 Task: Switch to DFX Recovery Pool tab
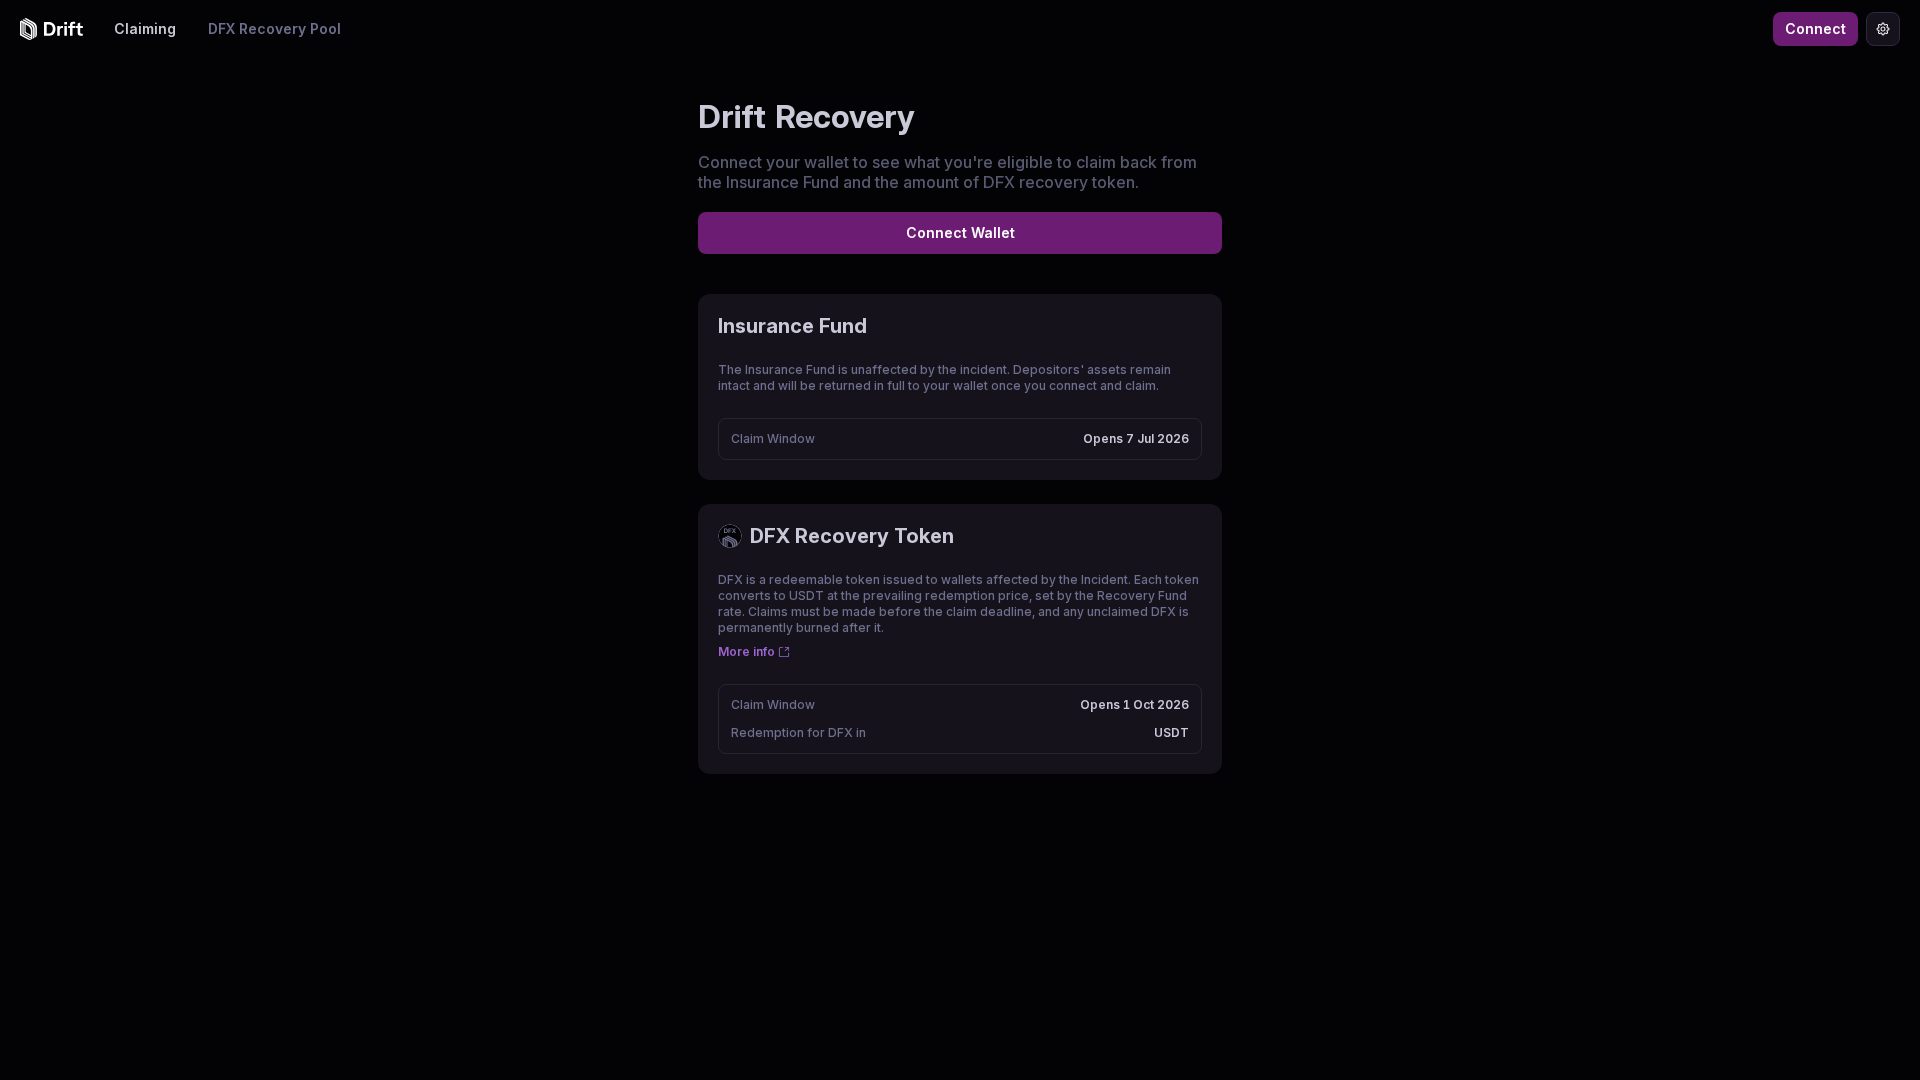click(274, 29)
